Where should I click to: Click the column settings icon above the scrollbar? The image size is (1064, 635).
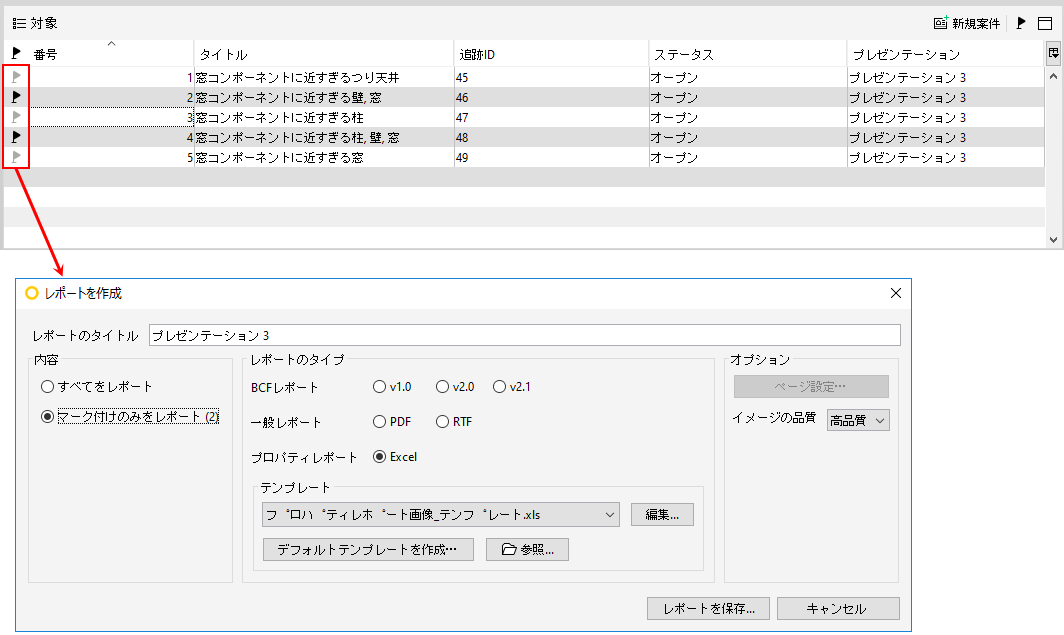click(1053, 53)
